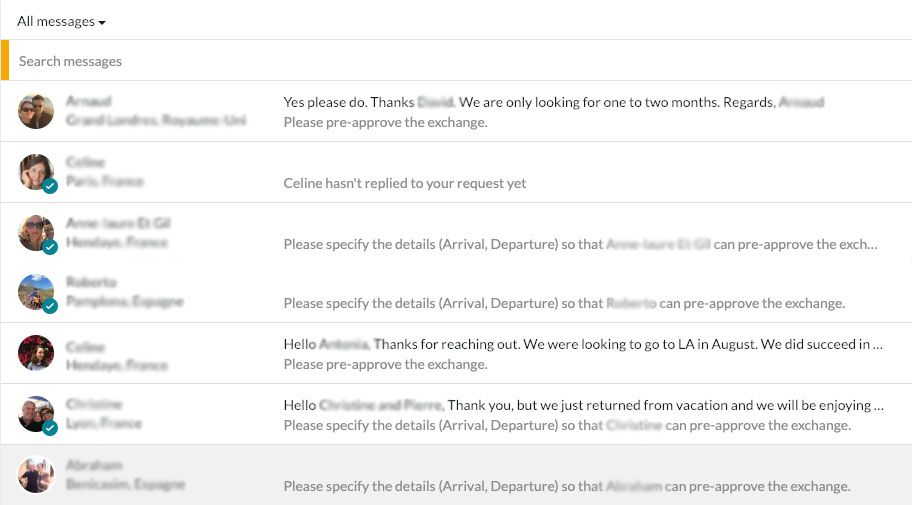Click the "Please pre-approve the exchange." text under Arnaud's message

(x=385, y=122)
